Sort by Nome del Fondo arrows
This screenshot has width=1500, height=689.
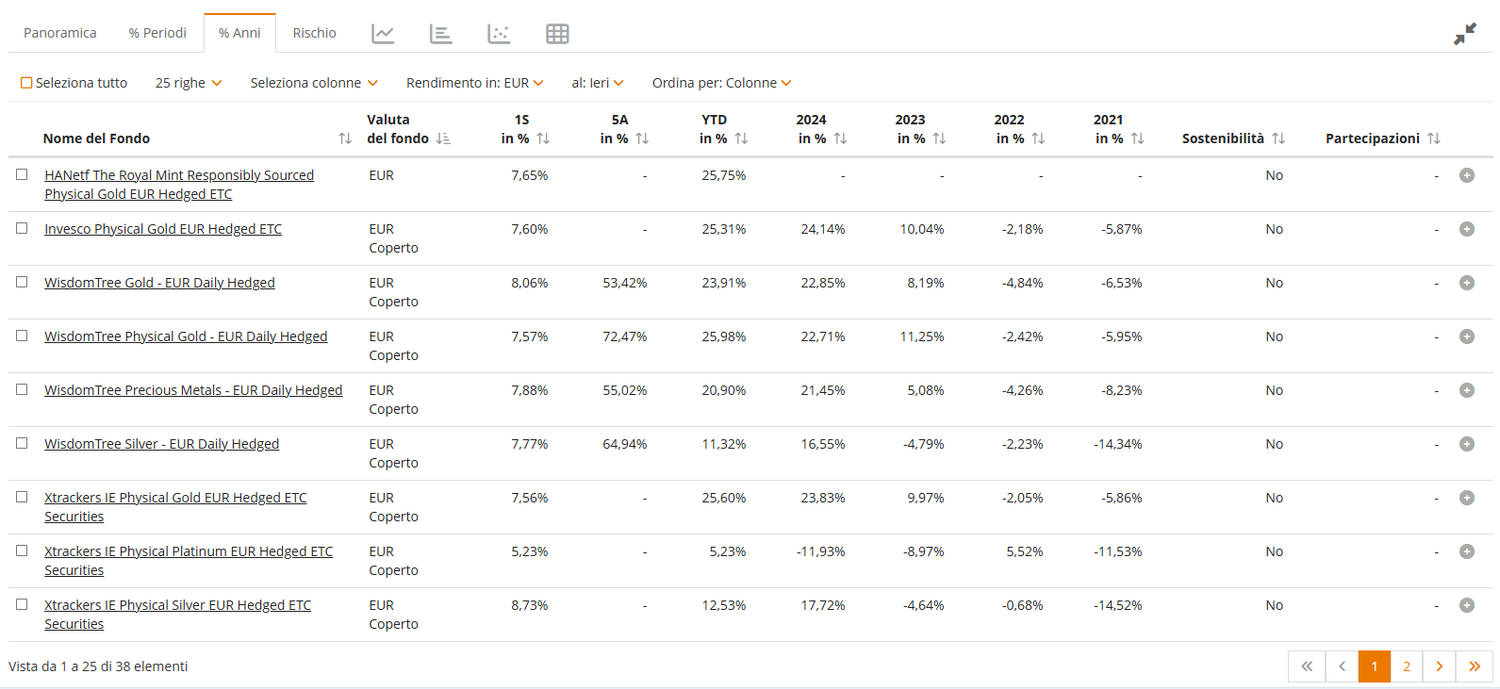(x=345, y=139)
